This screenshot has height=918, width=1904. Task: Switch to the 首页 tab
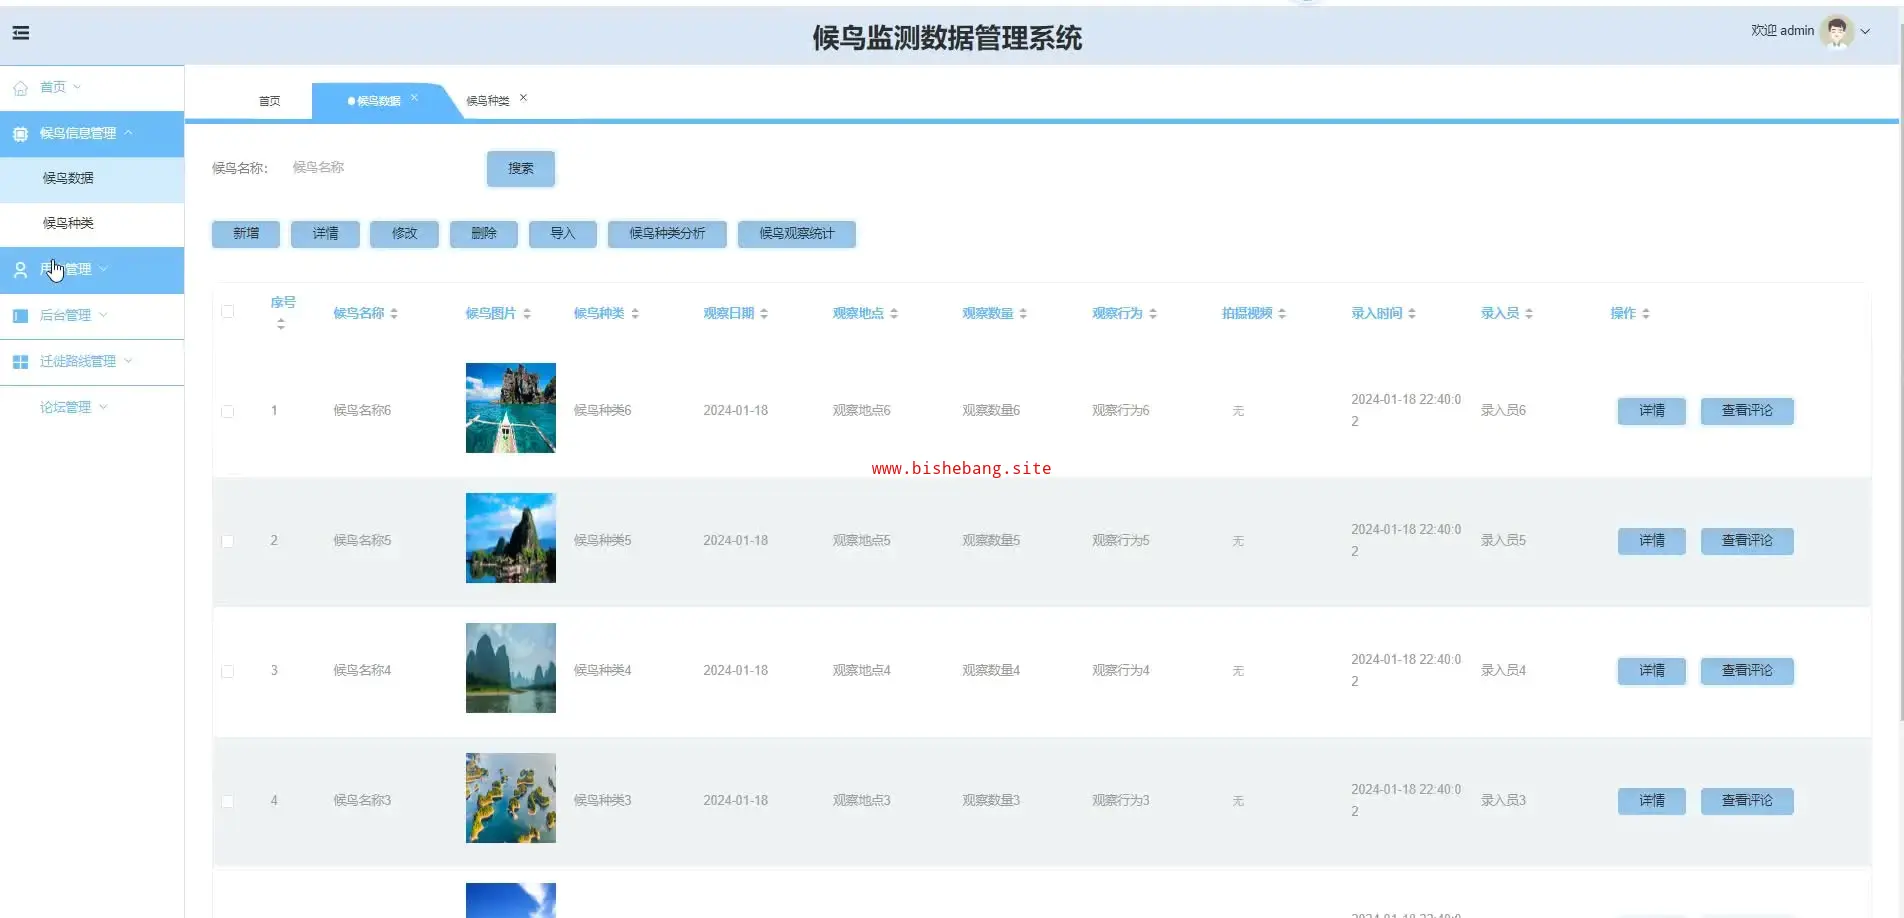click(269, 101)
